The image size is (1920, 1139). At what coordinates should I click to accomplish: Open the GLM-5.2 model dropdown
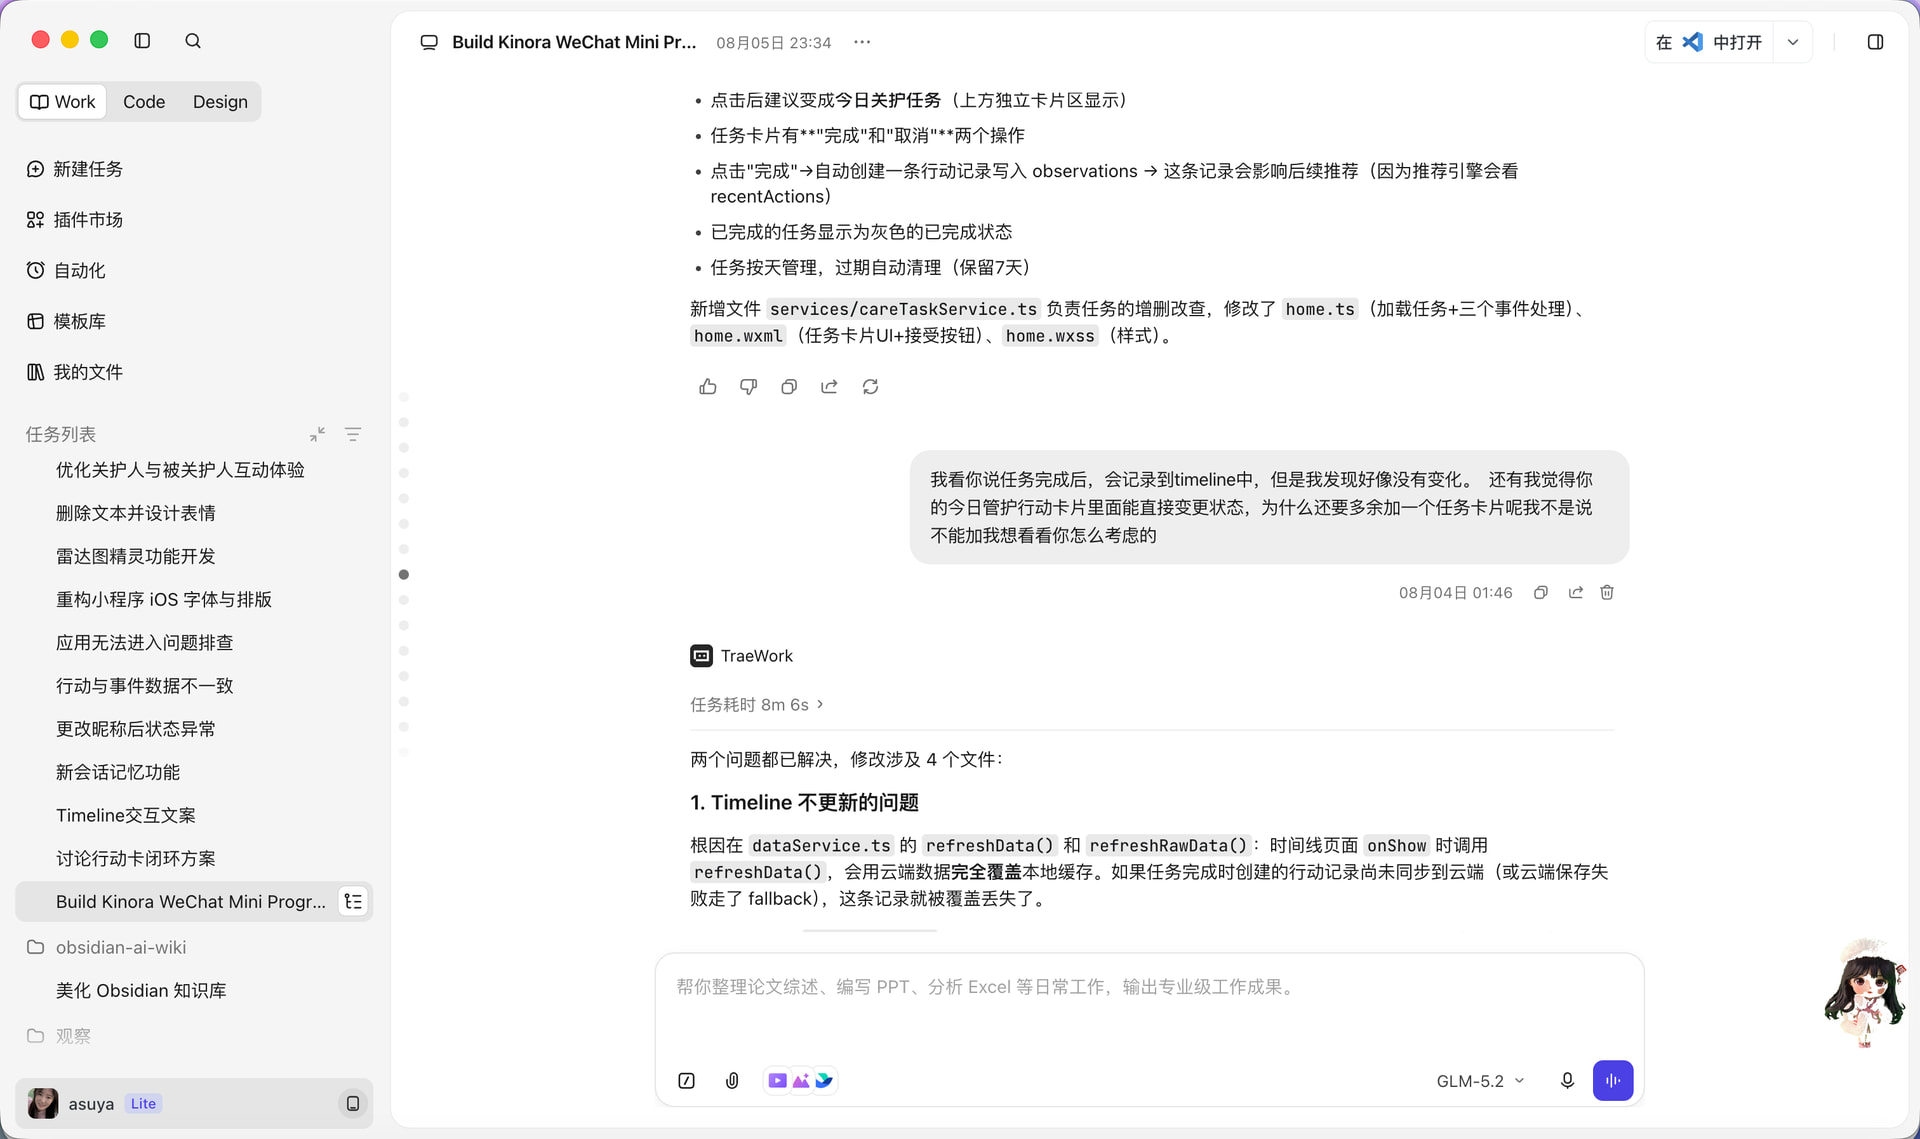(1480, 1081)
